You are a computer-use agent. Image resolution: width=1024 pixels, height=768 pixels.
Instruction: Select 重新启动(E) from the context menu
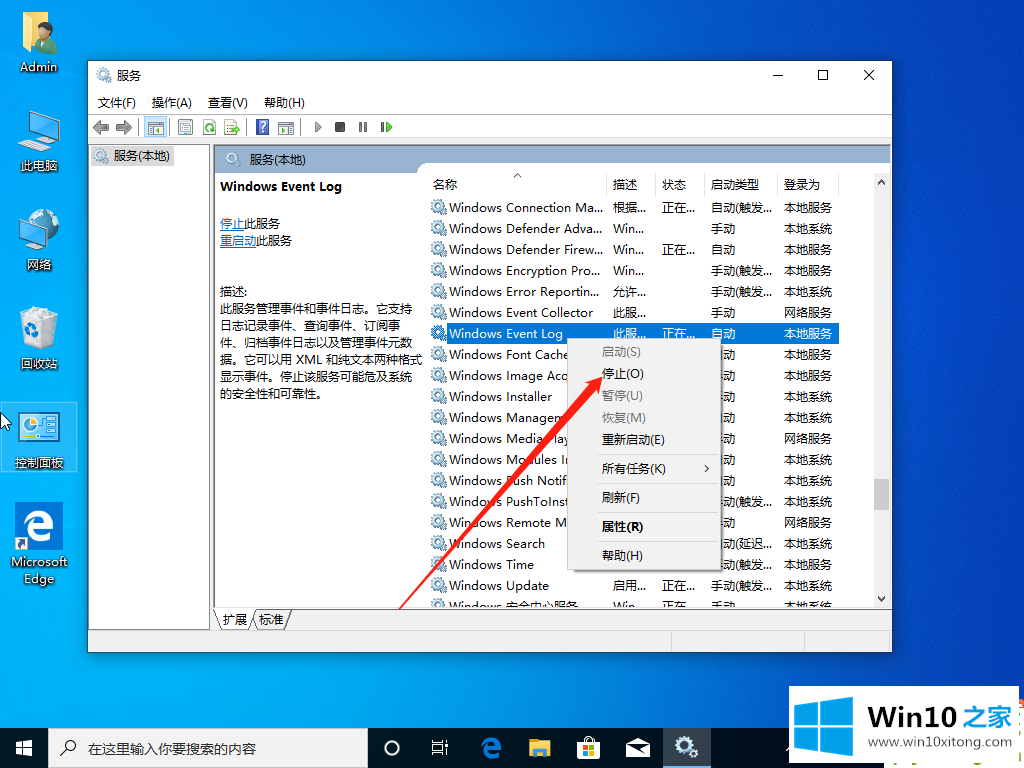[x=632, y=440]
